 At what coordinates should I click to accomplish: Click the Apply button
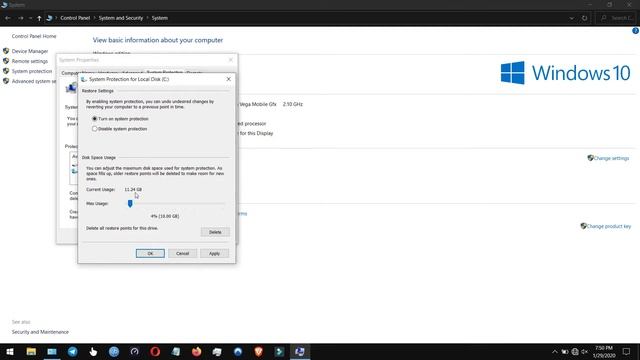tap(214, 253)
